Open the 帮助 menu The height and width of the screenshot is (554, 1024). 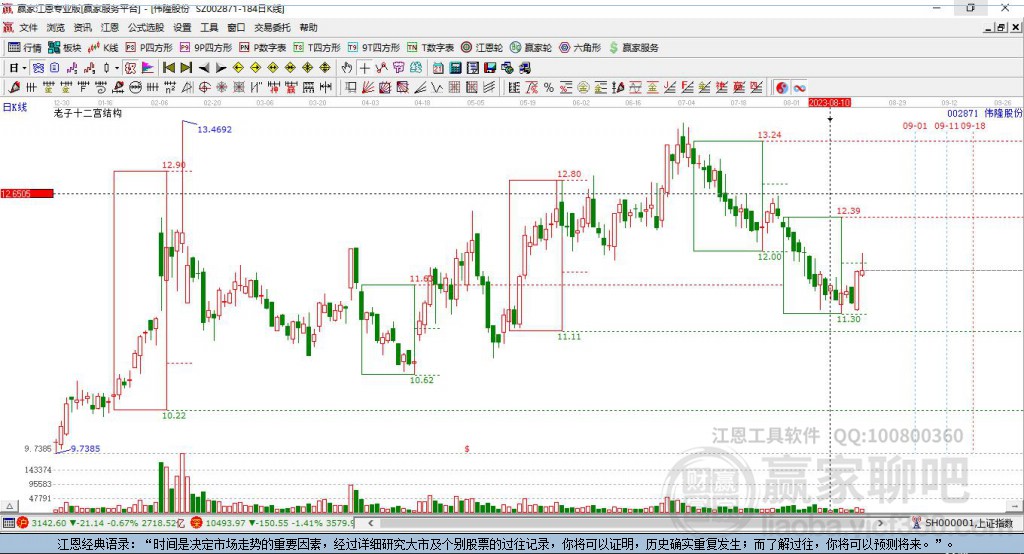(x=308, y=27)
